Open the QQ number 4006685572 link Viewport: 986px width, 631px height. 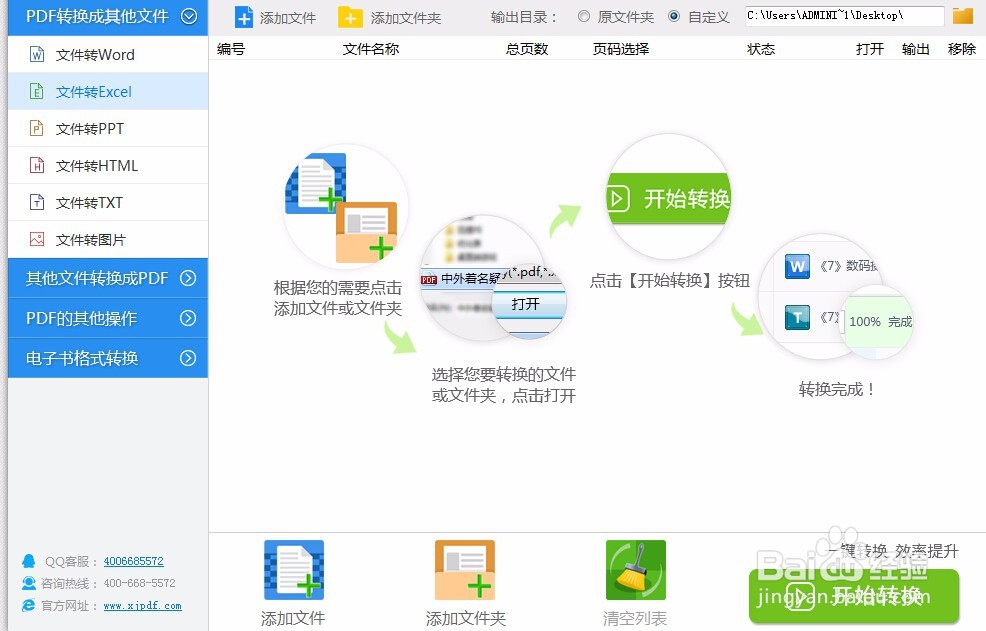coord(133,561)
